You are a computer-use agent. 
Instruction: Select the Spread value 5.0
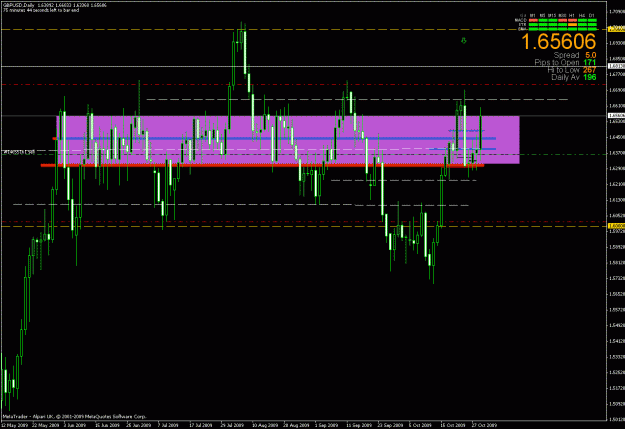591,55
